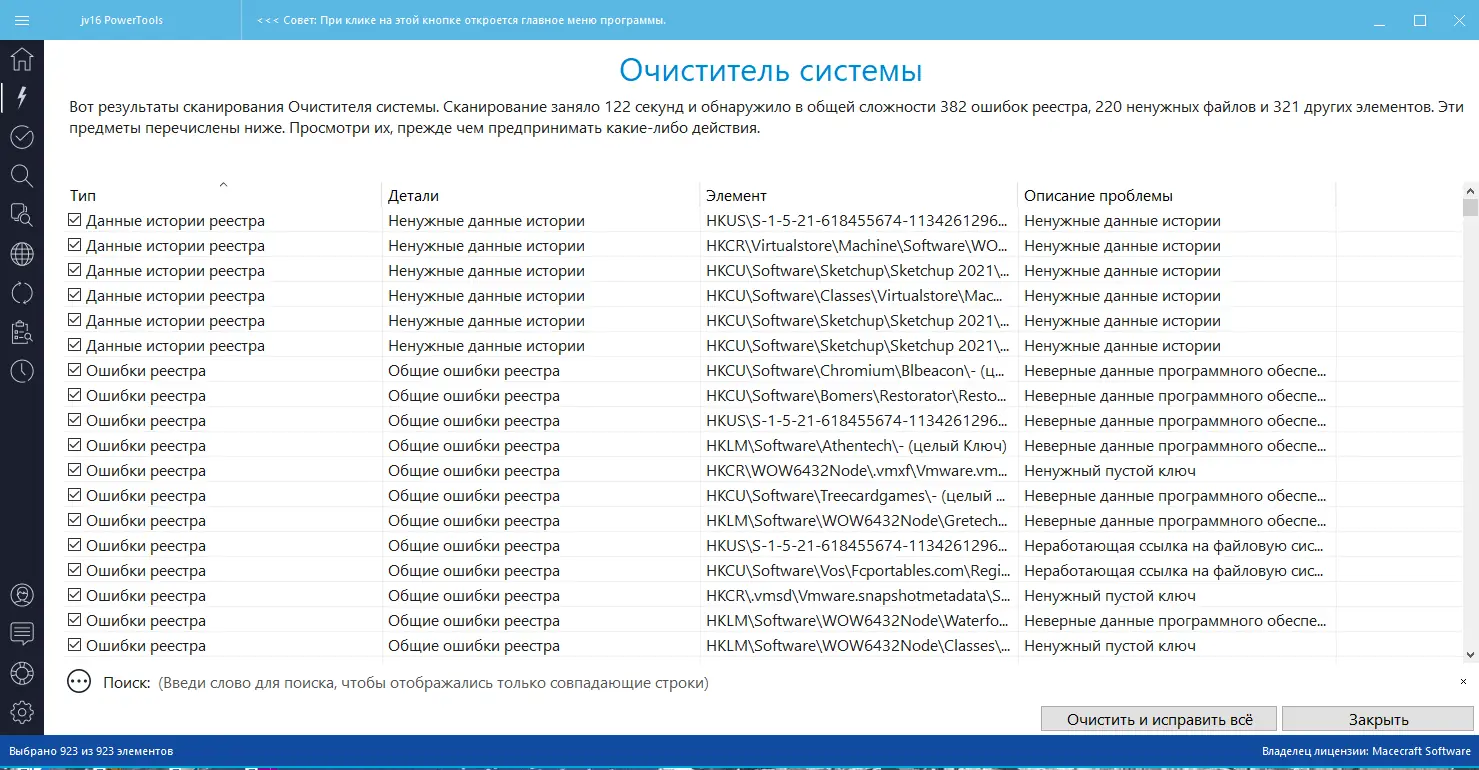Open the clock history sidebar icon
This screenshot has height=770, width=1479.
coord(22,371)
